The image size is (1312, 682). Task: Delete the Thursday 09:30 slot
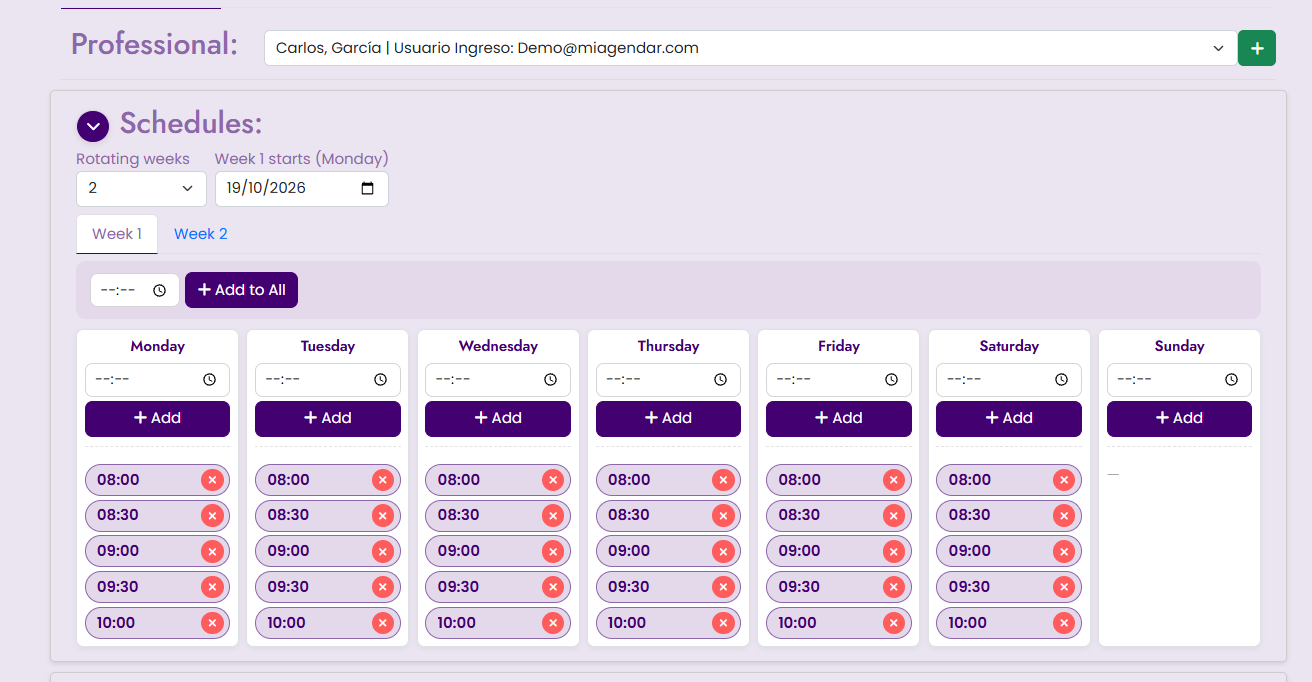722,587
